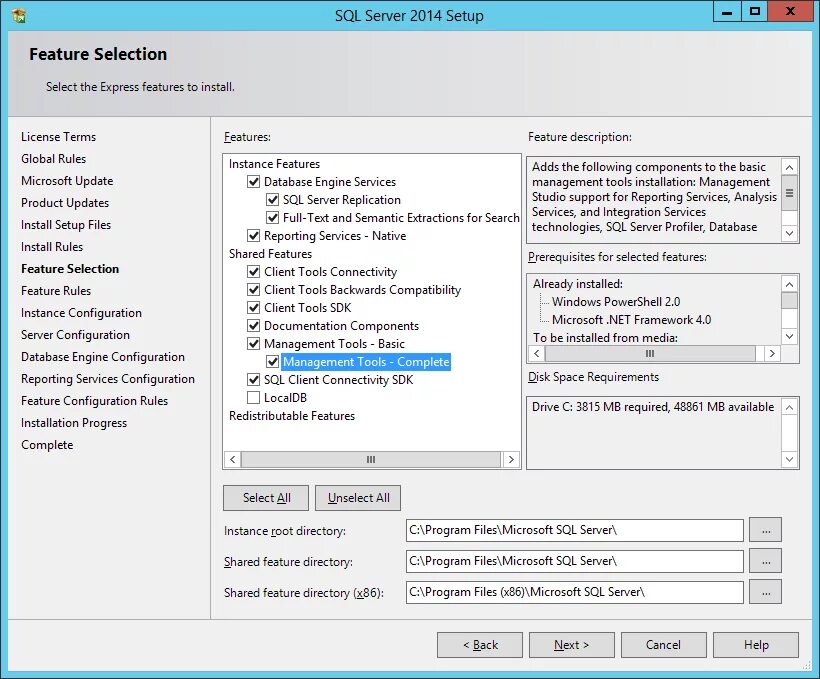Click the SQL Server Setup title bar icon

(x=19, y=15)
